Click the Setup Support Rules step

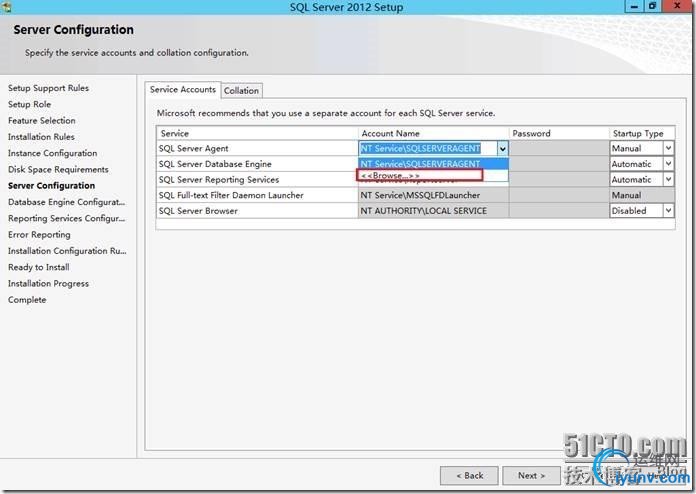48,88
